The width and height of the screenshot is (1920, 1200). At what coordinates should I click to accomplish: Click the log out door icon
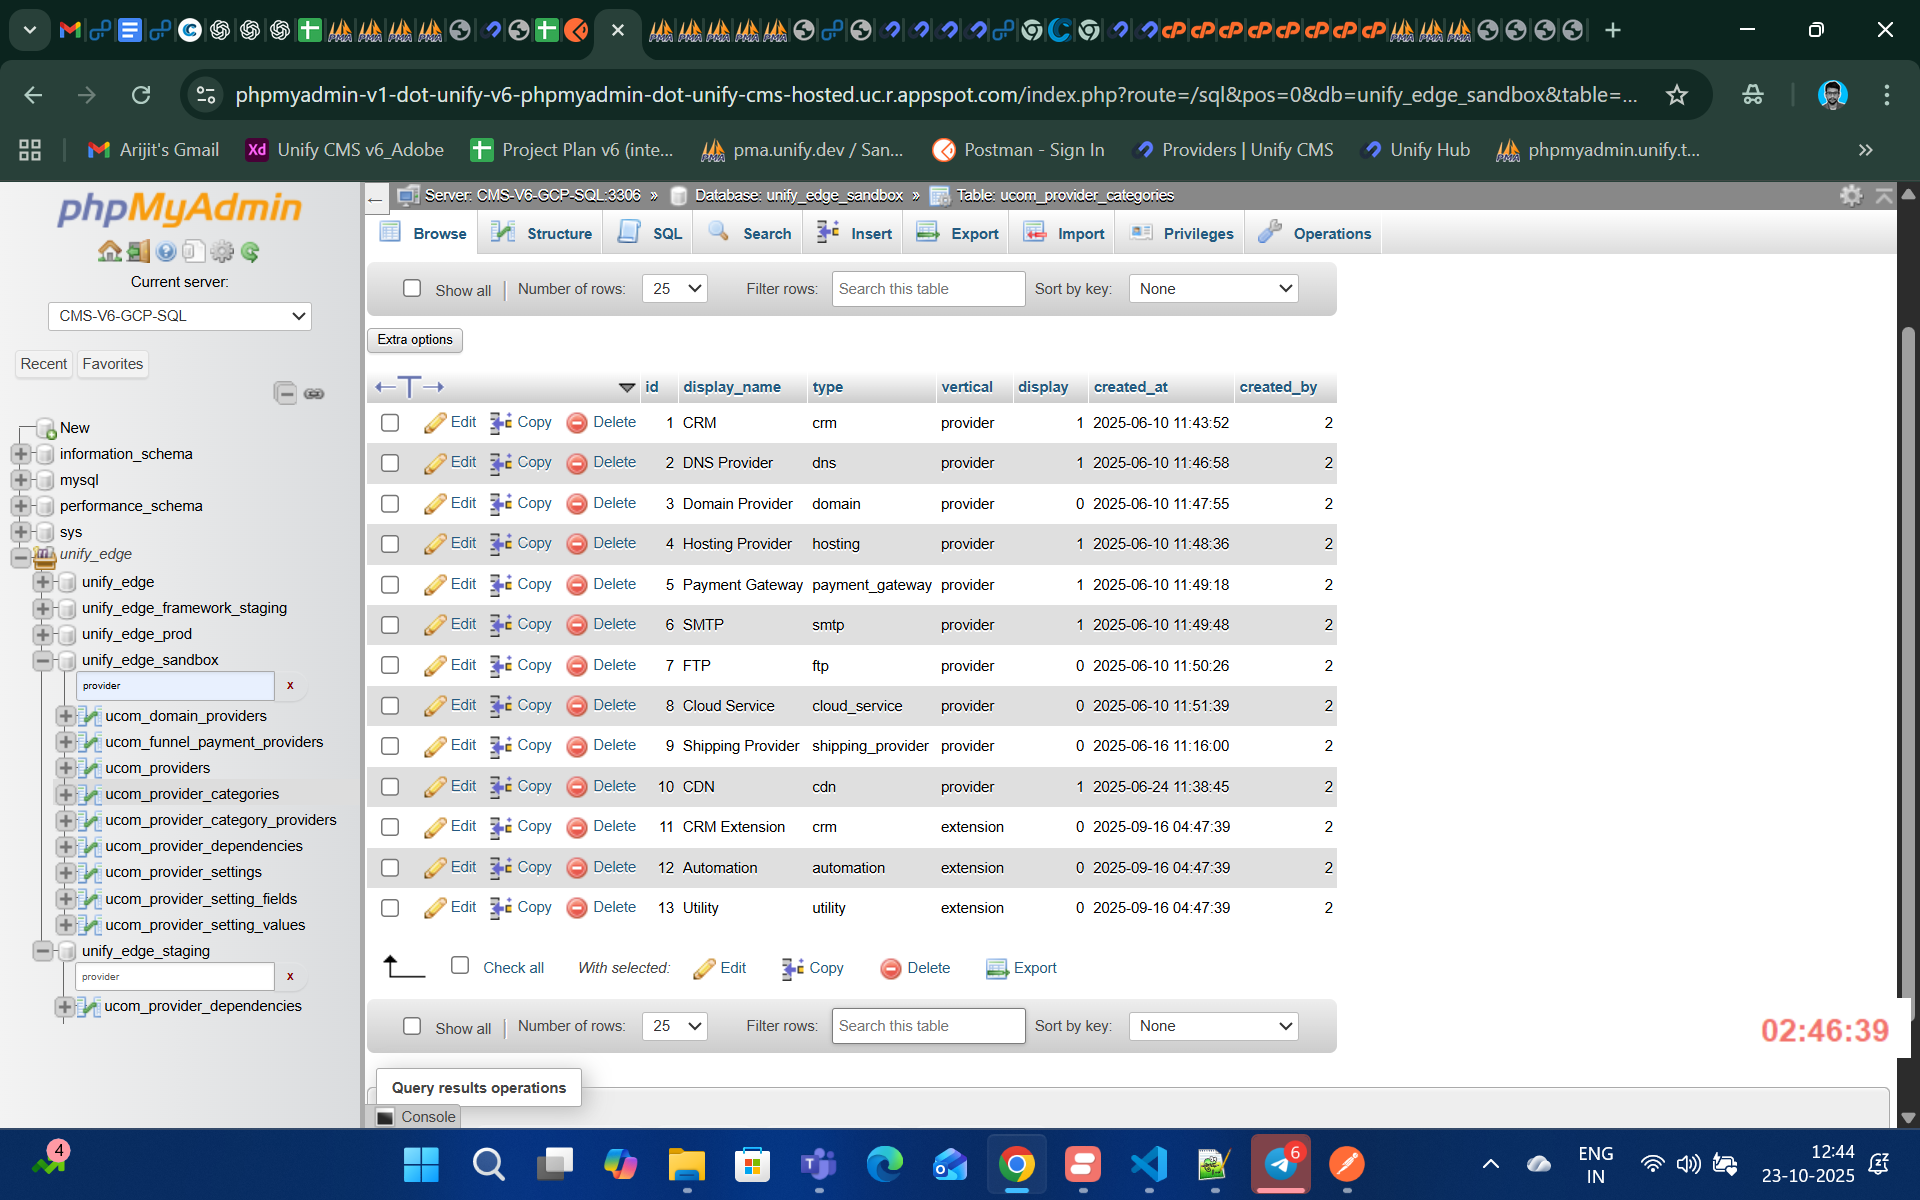(x=138, y=252)
